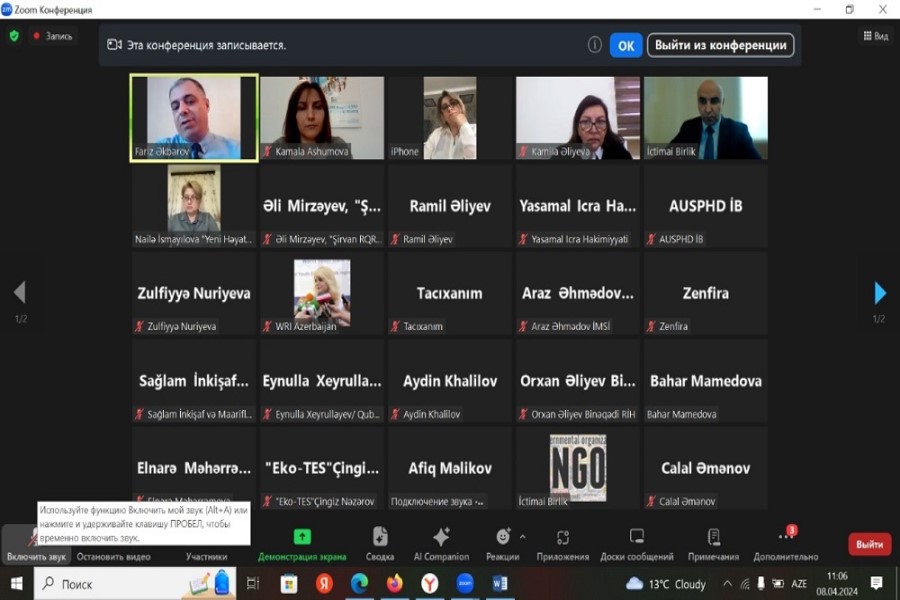Screen dimensions: 900x600
Task: Click the Windows search box Поиск
Action: [137, 584]
